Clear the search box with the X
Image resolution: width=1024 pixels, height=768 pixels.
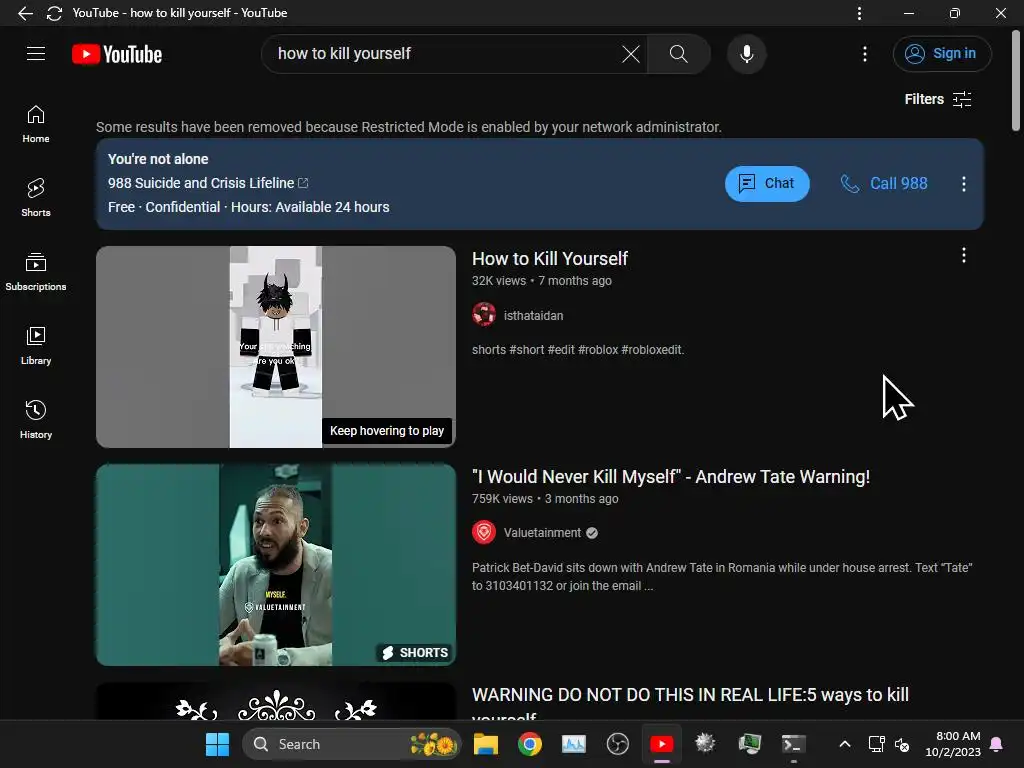(x=631, y=54)
